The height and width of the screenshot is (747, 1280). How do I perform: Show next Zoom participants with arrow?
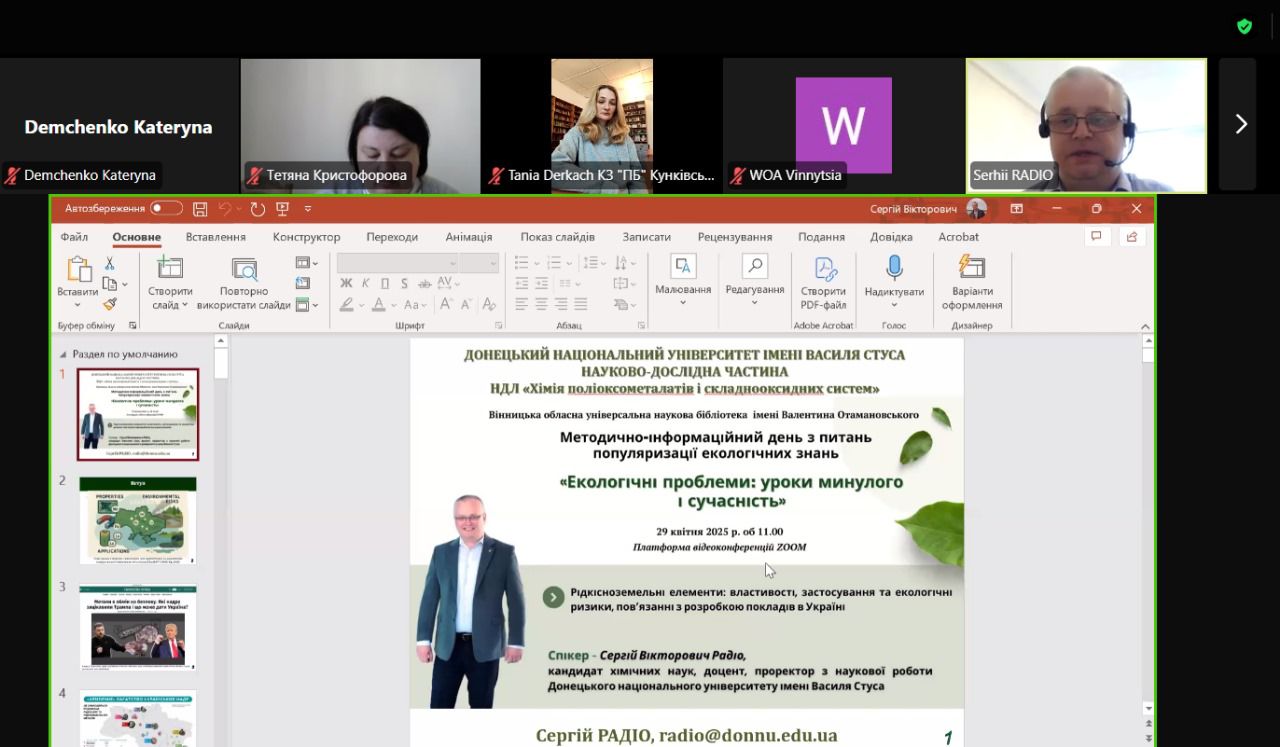1240,124
